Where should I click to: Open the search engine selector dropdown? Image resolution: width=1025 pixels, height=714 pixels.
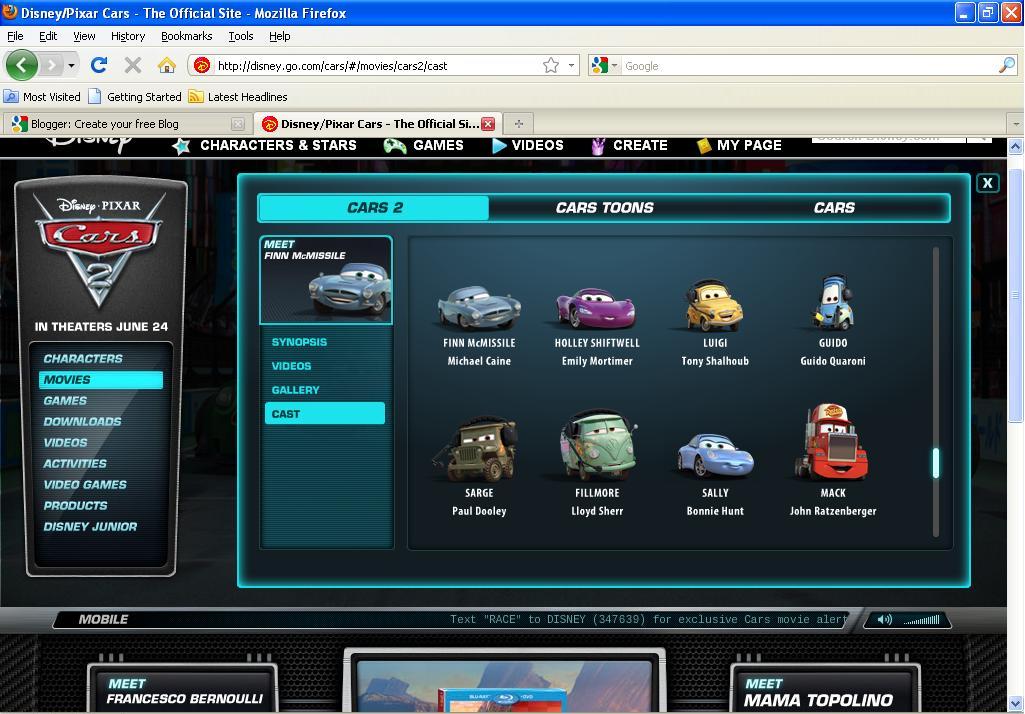[614, 65]
